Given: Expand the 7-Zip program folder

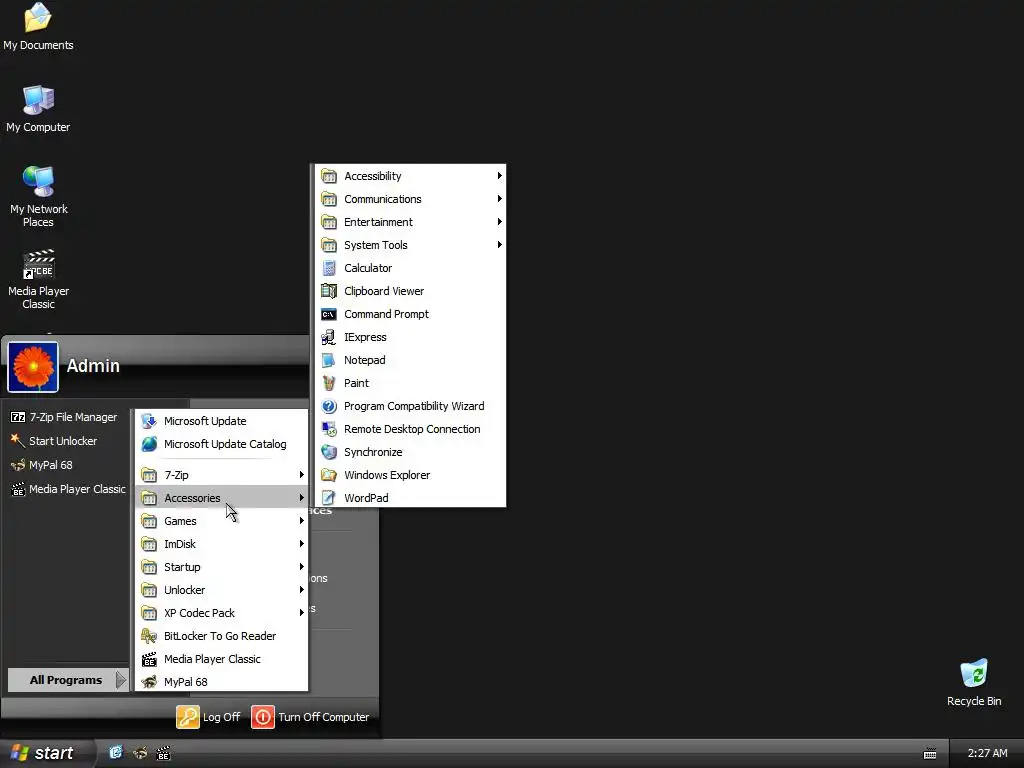Looking at the screenshot, I should click(221, 475).
